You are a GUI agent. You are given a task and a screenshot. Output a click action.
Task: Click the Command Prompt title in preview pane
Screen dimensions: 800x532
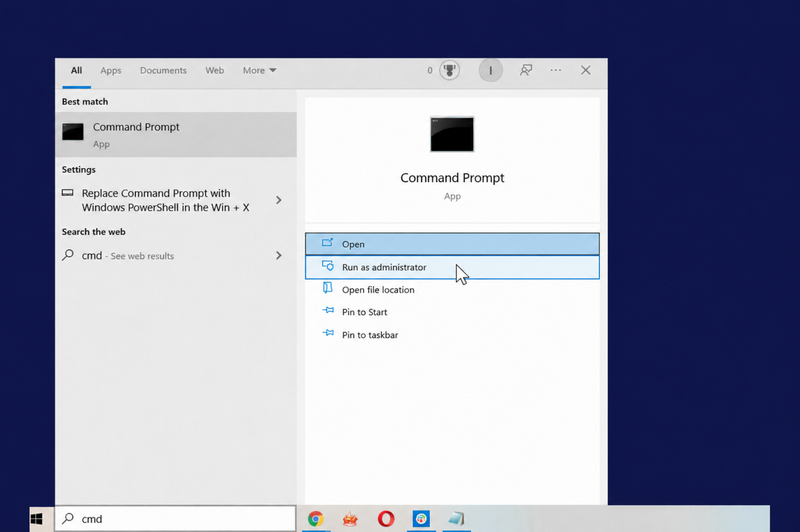[452, 178]
